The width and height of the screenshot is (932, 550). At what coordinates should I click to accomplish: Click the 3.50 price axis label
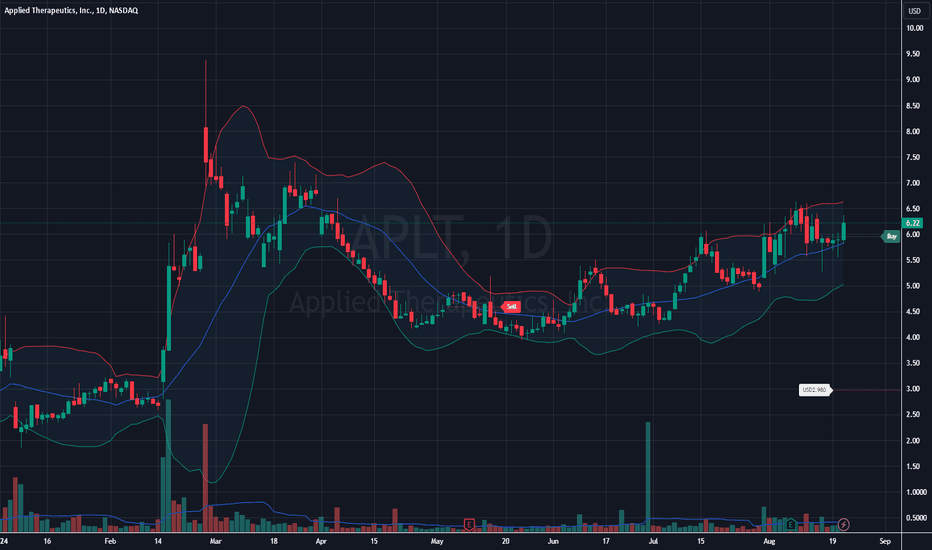(912, 363)
